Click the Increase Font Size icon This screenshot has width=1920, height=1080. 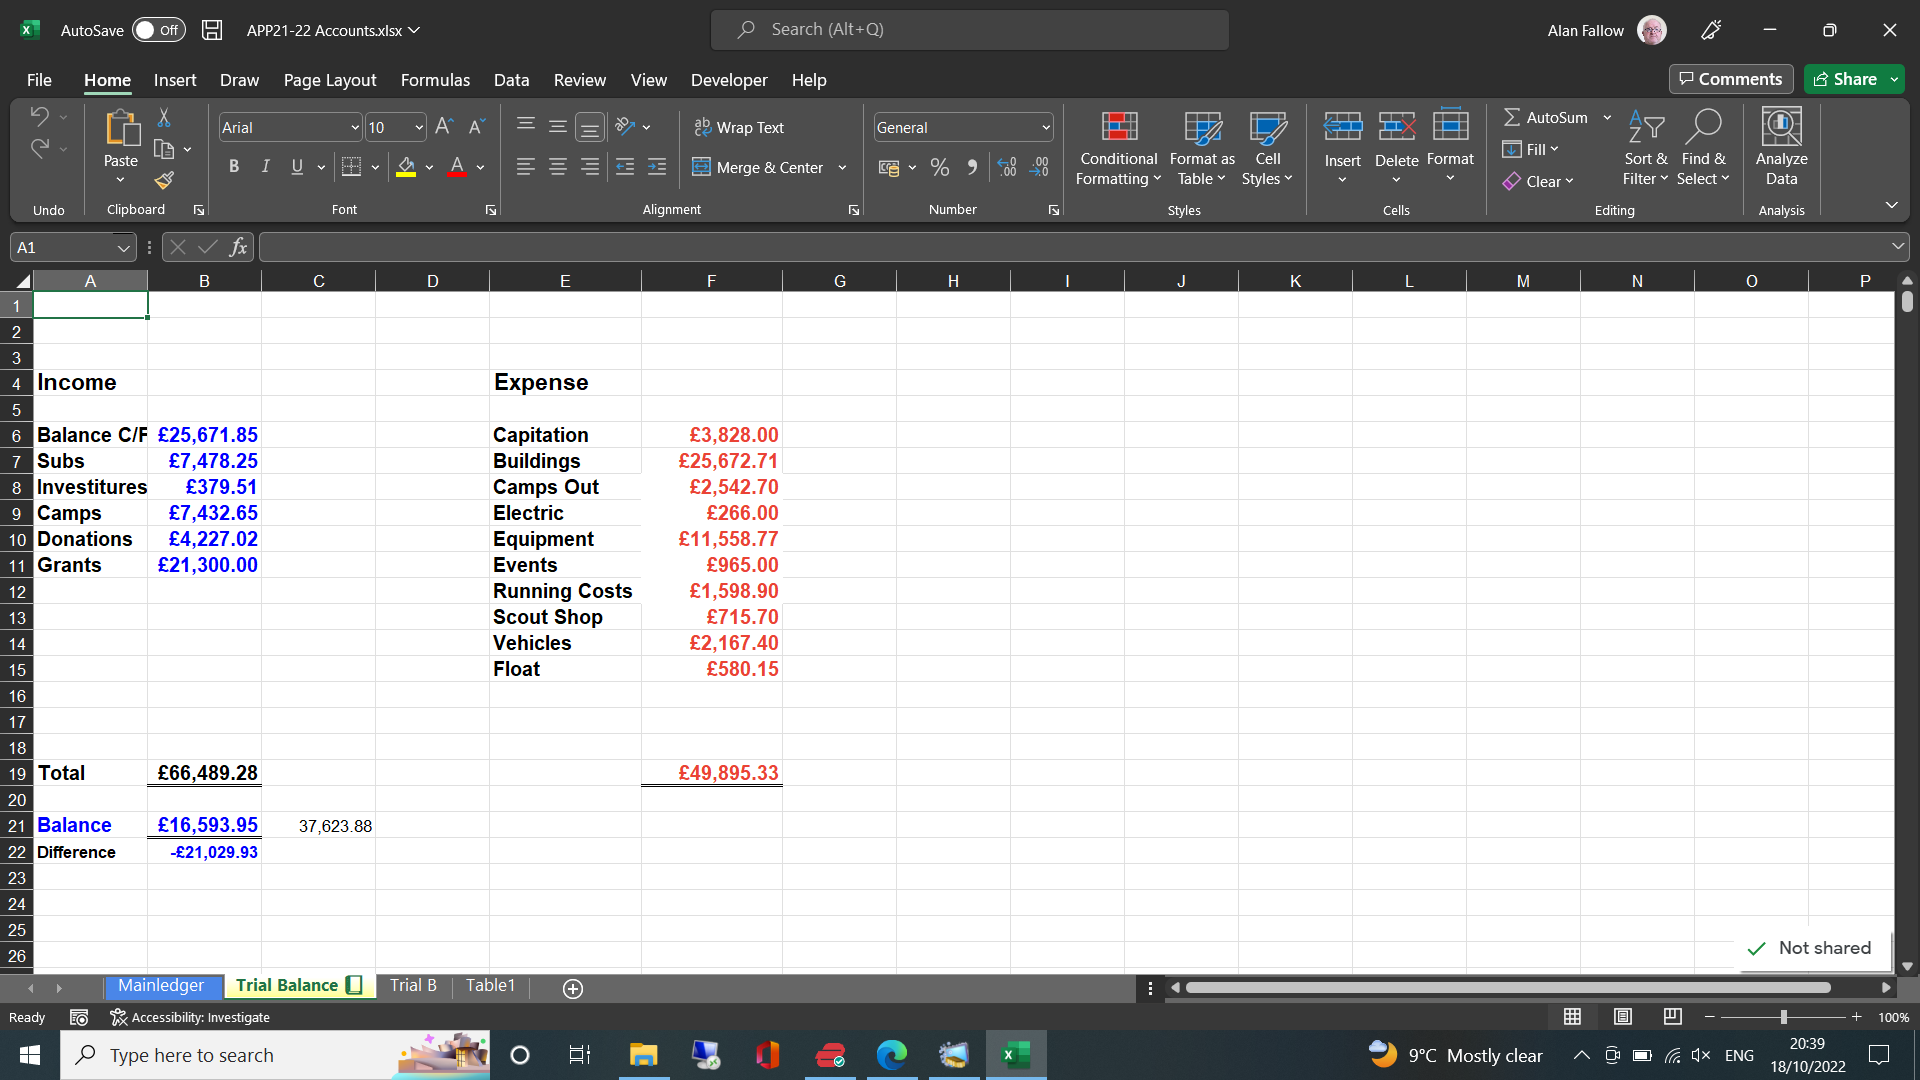tap(444, 126)
